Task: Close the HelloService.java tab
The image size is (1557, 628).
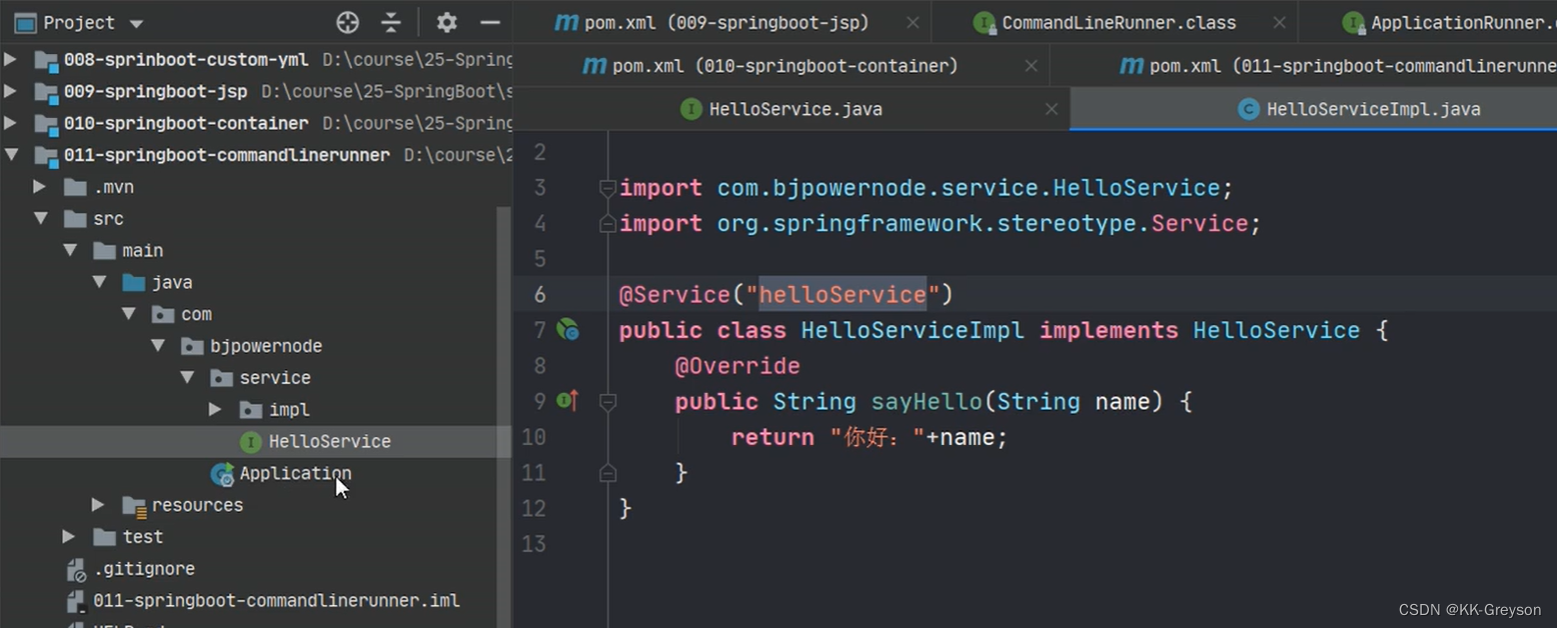Action: click(x=1051, y=109)
